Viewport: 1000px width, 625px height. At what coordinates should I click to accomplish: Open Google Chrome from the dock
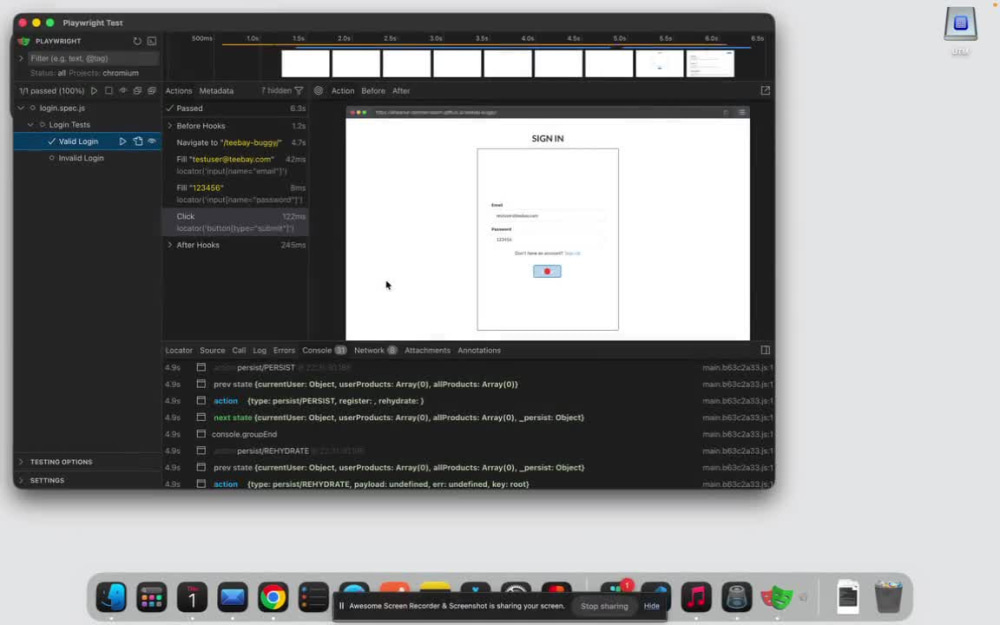[x=273, y=598]
